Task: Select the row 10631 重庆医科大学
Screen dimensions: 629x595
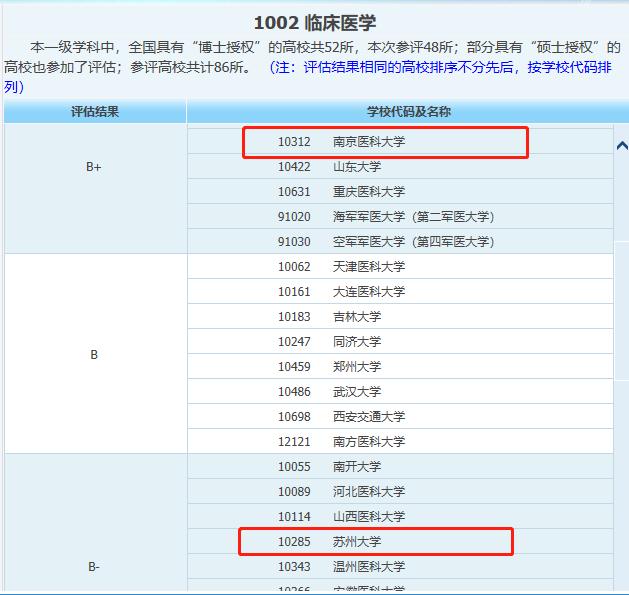Action: coord(400,191)
